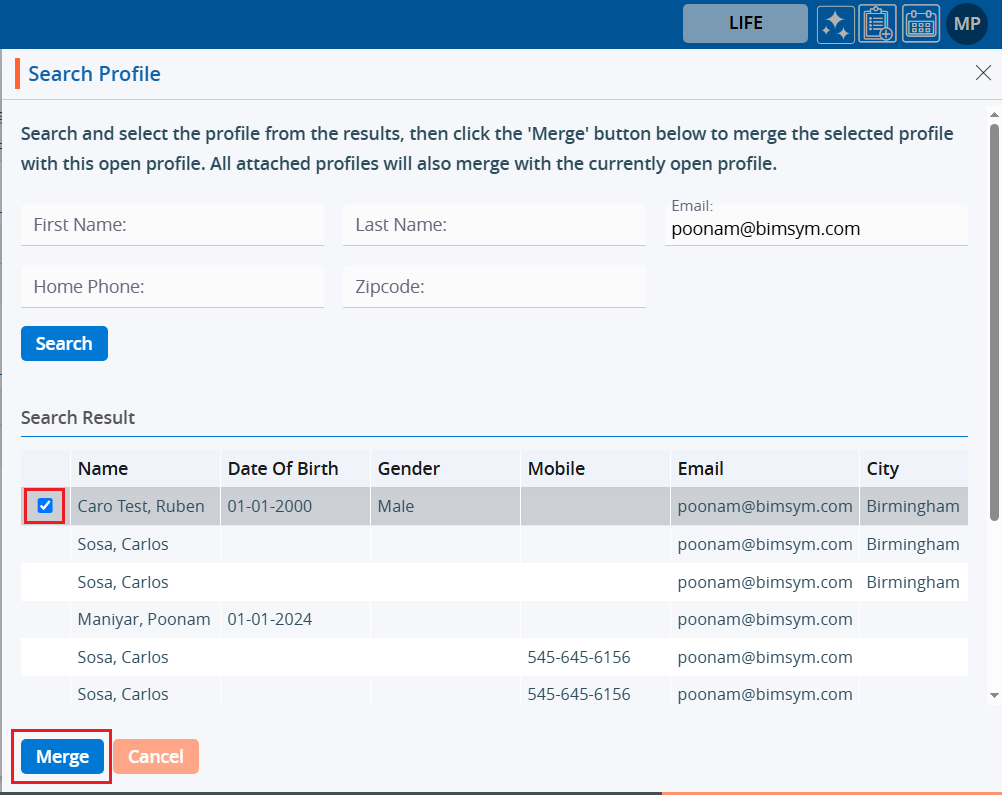
Task: Click the MP user avatar
Action: [966, 24]
